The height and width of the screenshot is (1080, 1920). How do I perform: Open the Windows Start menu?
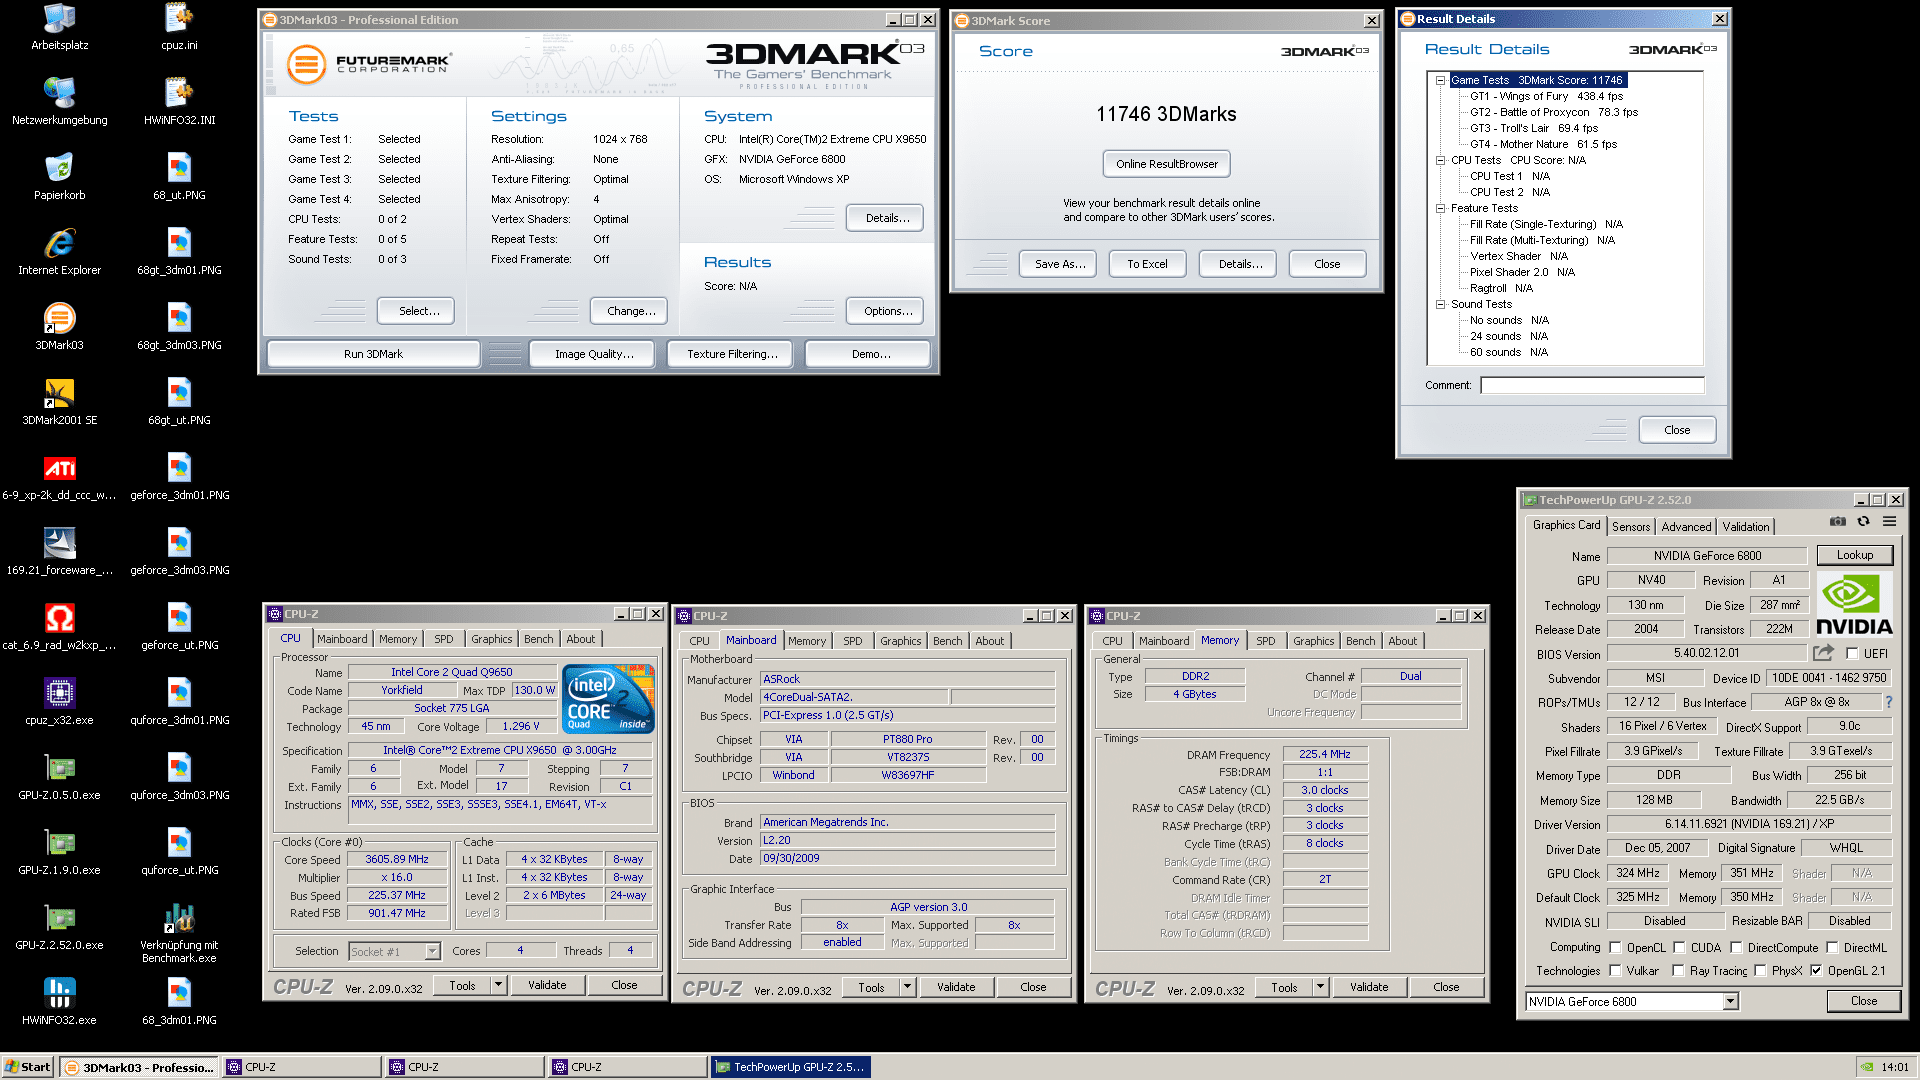[x=28, y=1067]
